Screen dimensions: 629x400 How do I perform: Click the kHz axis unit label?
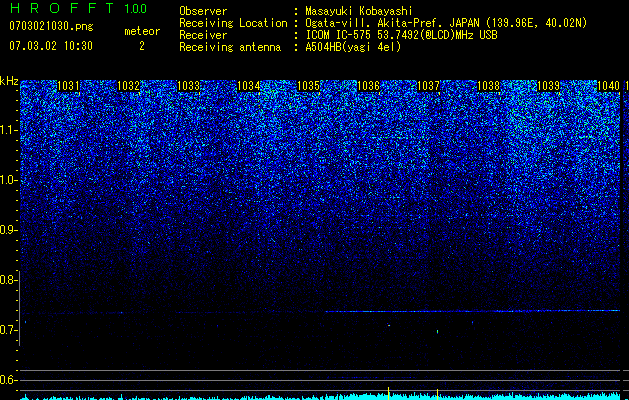(9, 81)
